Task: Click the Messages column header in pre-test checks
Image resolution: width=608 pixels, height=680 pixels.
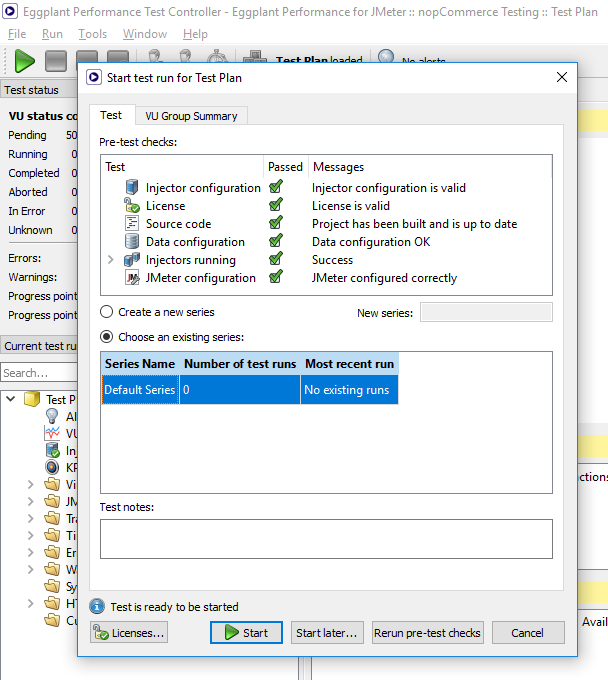Action: (430, 167)
